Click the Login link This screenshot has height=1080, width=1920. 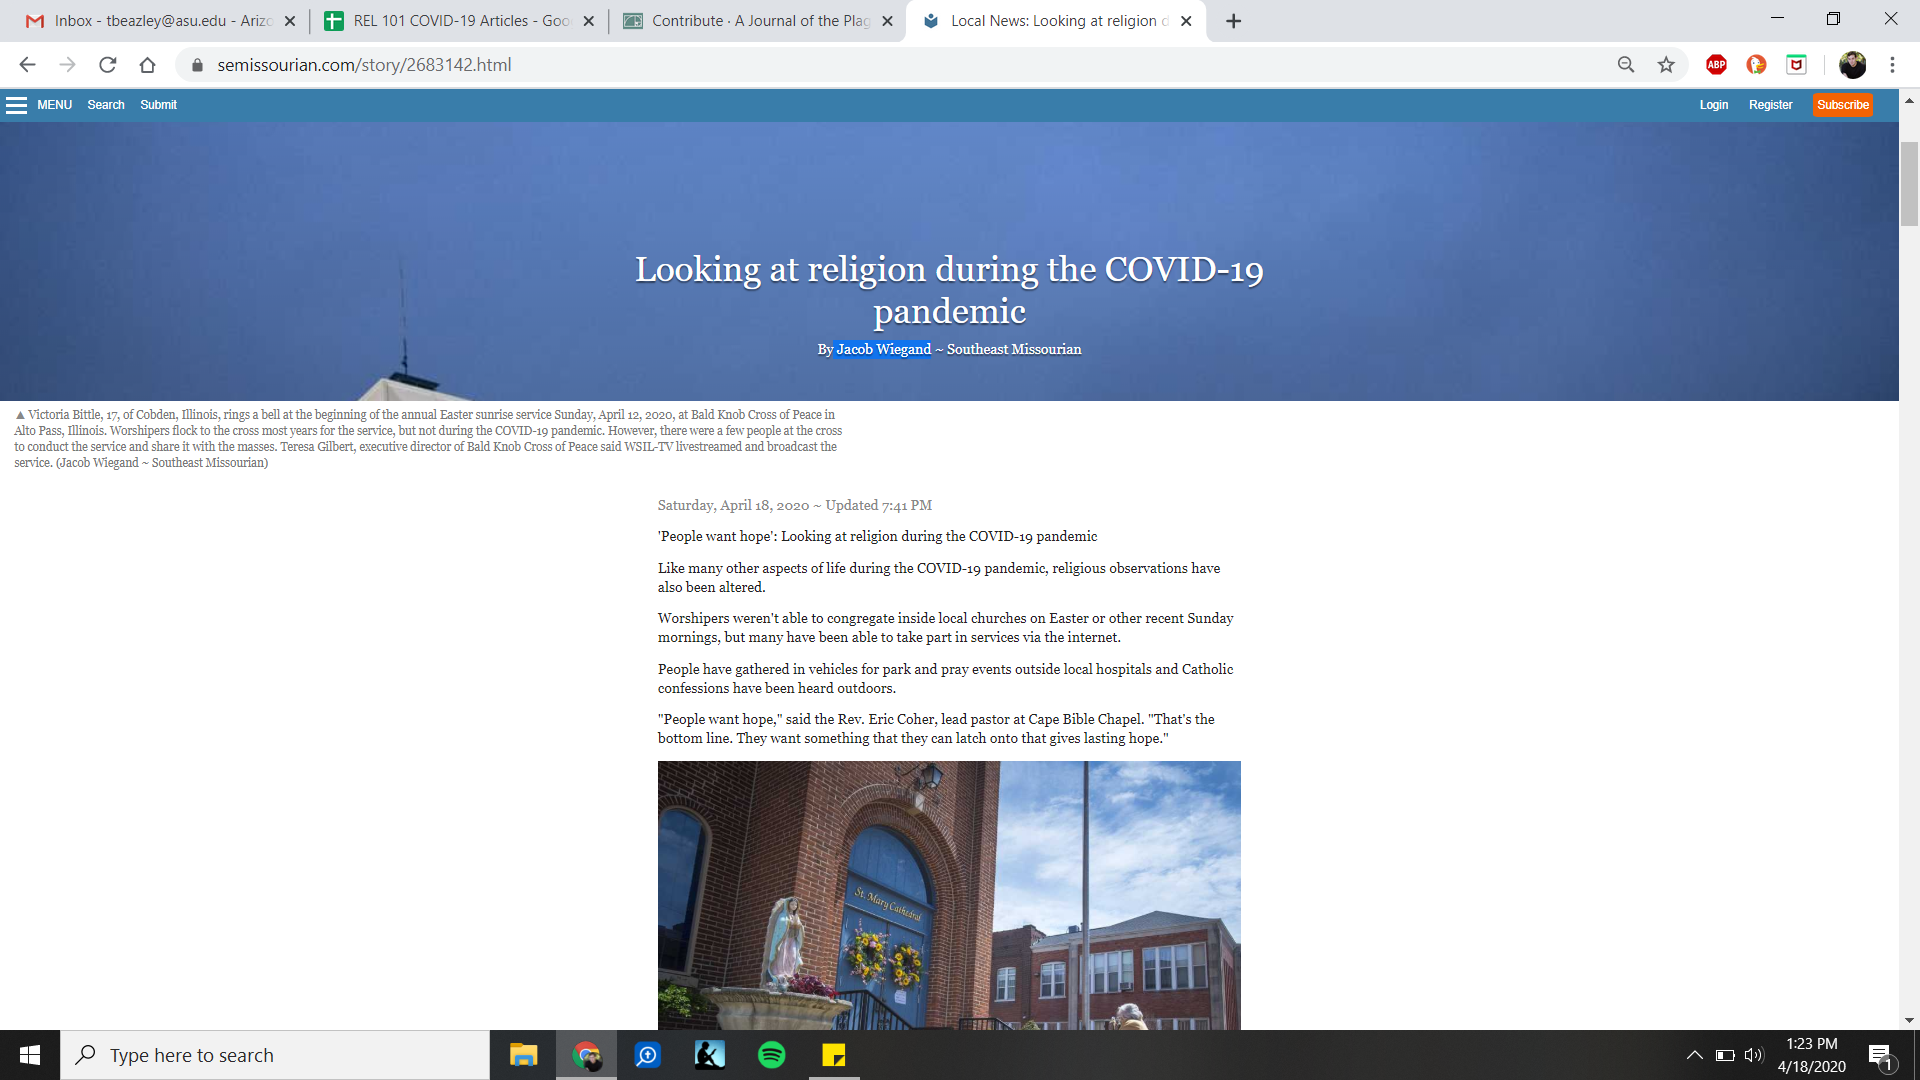[1713, 105]
